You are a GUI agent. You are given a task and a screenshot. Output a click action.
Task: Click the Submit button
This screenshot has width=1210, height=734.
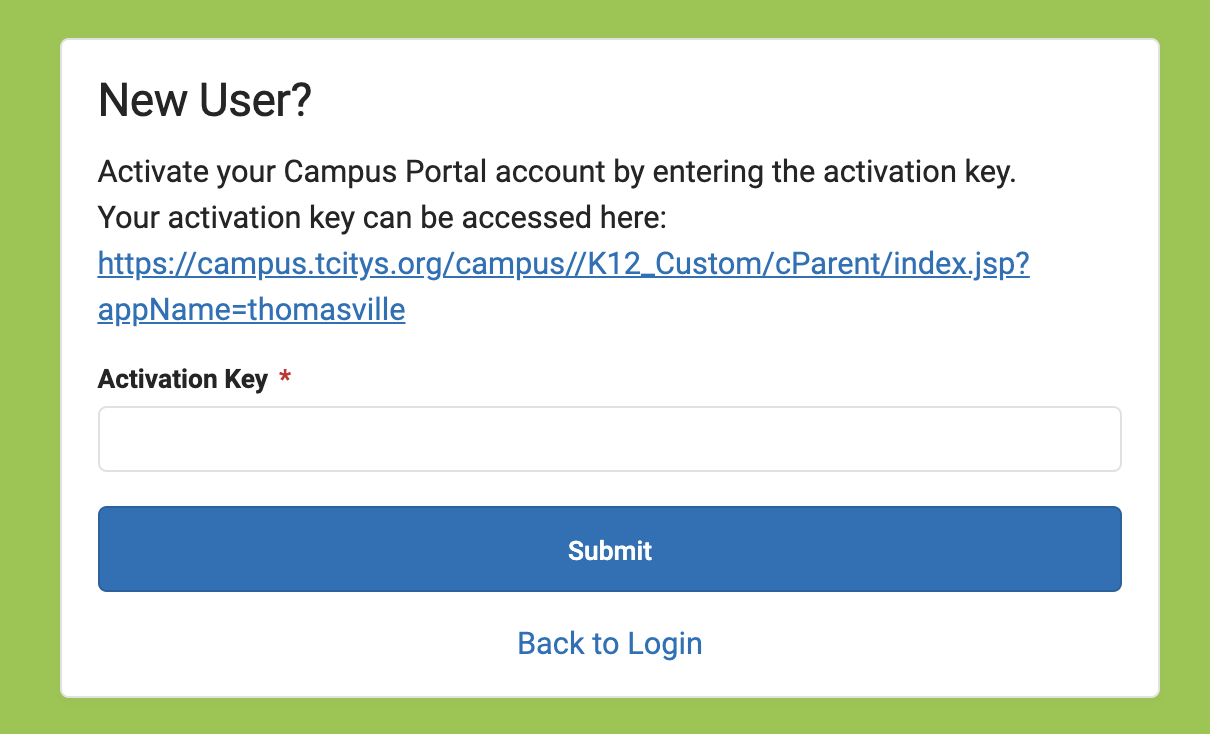[x=609, y=549]
